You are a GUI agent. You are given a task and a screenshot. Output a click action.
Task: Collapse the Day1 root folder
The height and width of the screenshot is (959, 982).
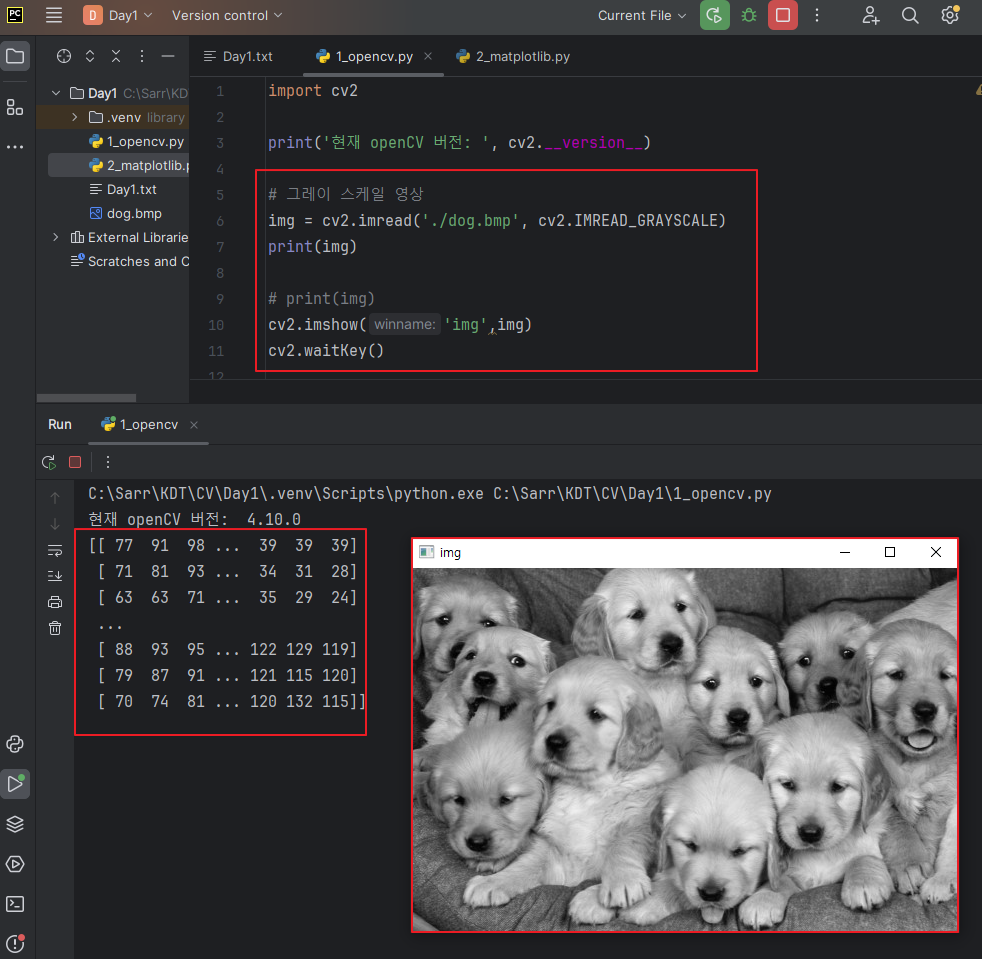[x=56, y=93]
